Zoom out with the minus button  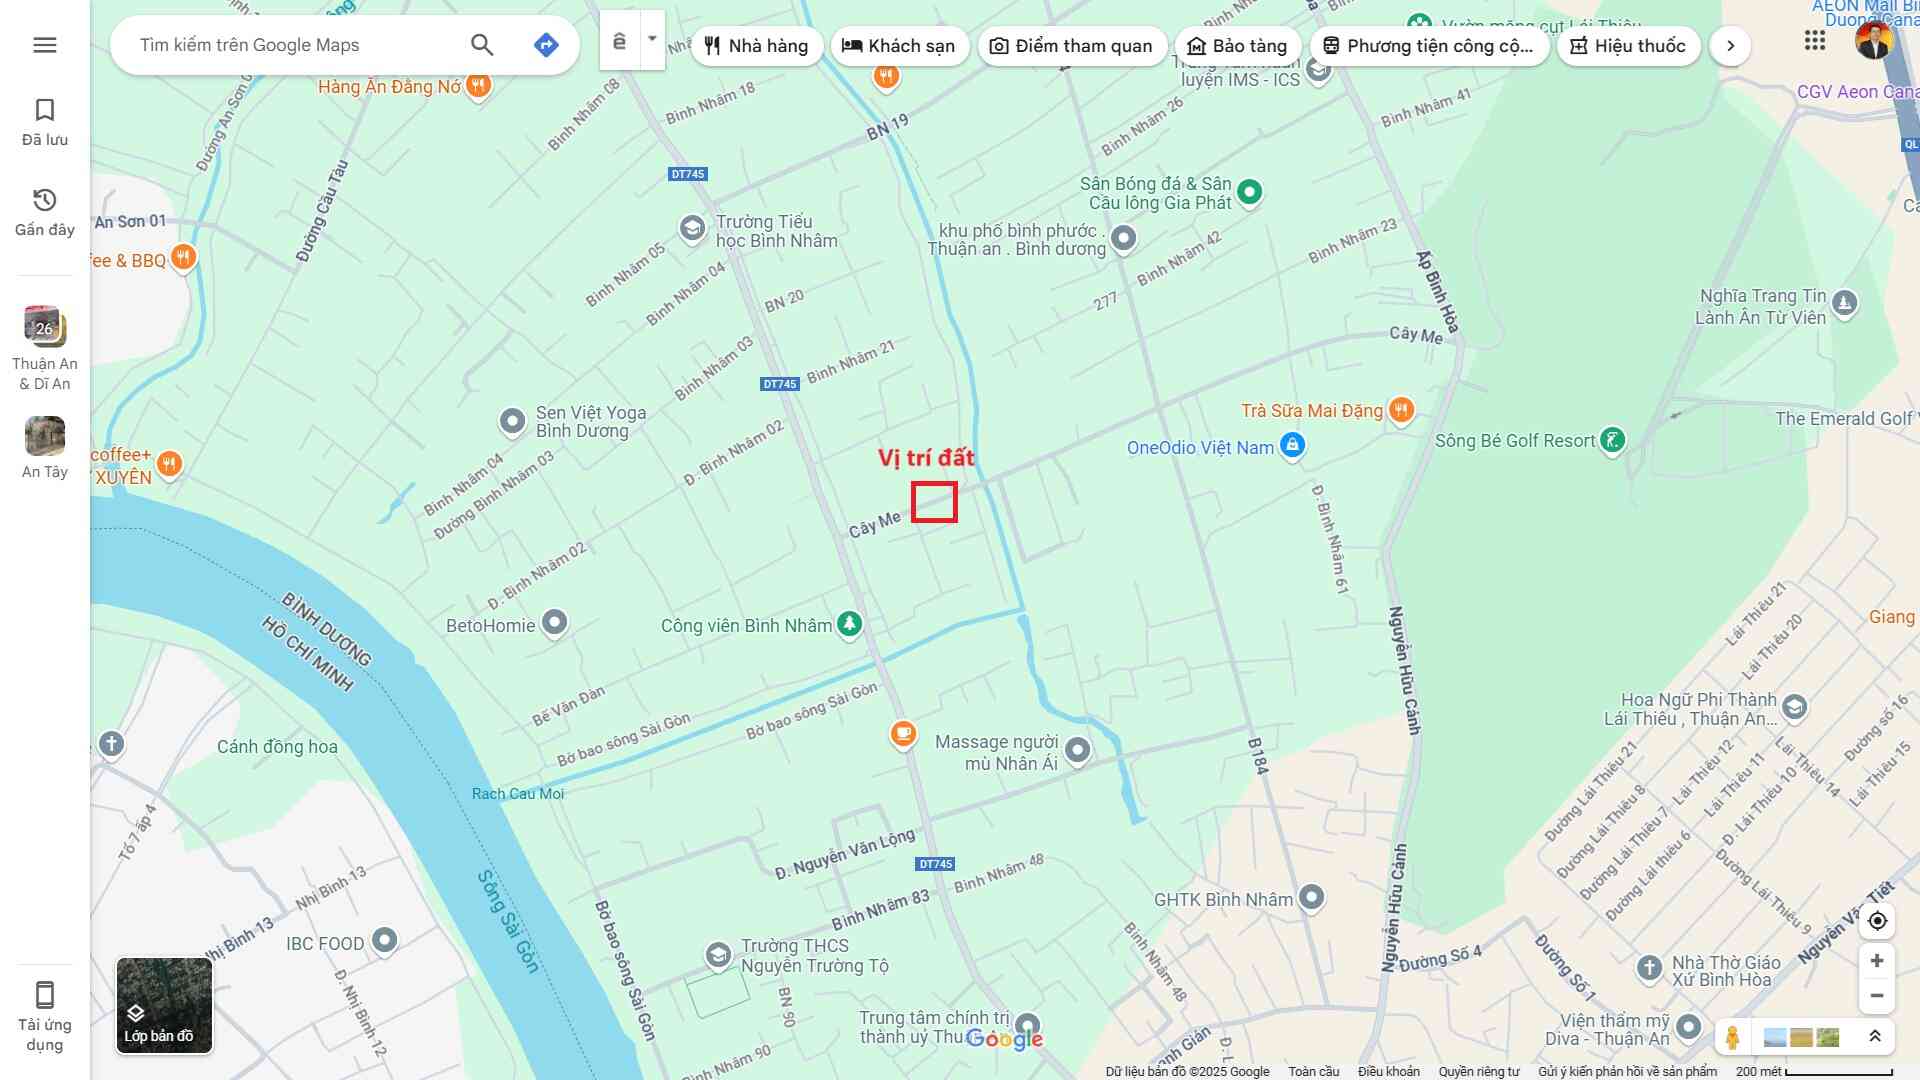(1877, 996)
